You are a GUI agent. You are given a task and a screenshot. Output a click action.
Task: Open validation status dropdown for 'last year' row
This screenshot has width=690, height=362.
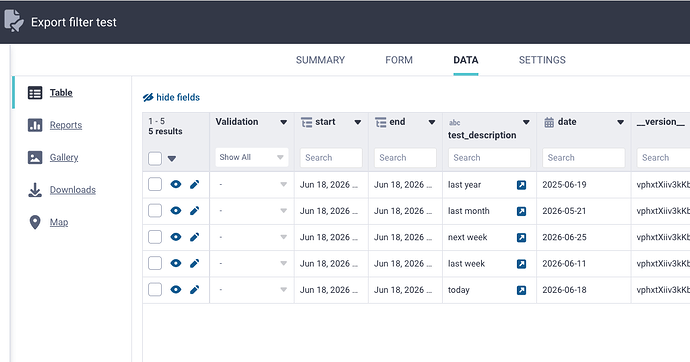point(283,185)
